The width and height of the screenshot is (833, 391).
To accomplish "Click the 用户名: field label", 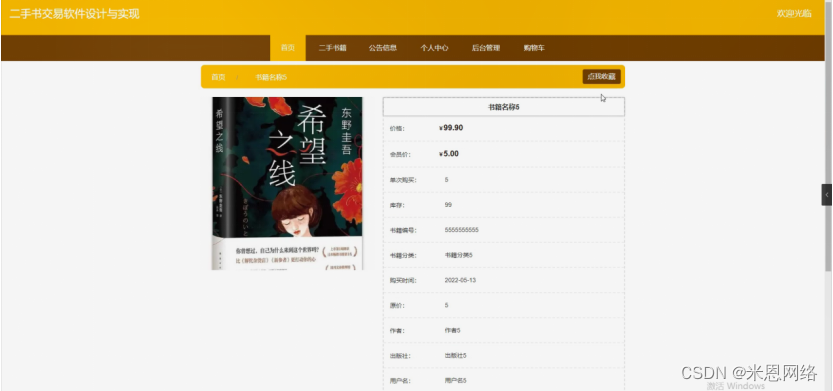I will (x=400, y=381).
